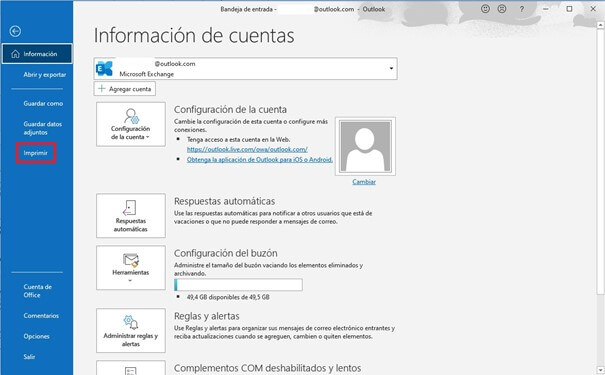Viewport: 605px width, 375px height.
Task: Click the Microsoft Exchange account icon
Action: (x=104, y=69)
